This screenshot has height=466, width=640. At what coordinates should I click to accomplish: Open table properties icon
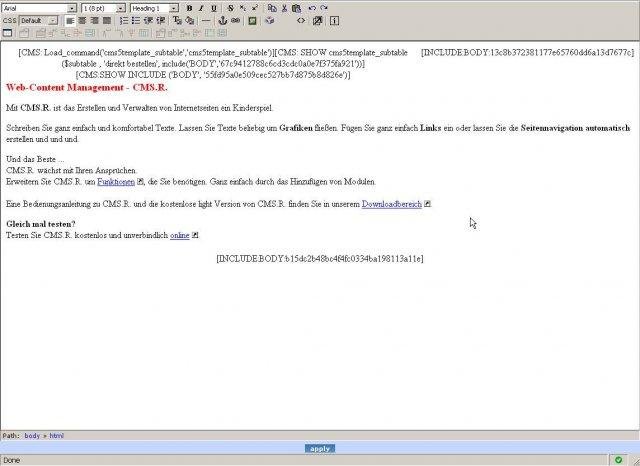point(24,33)
